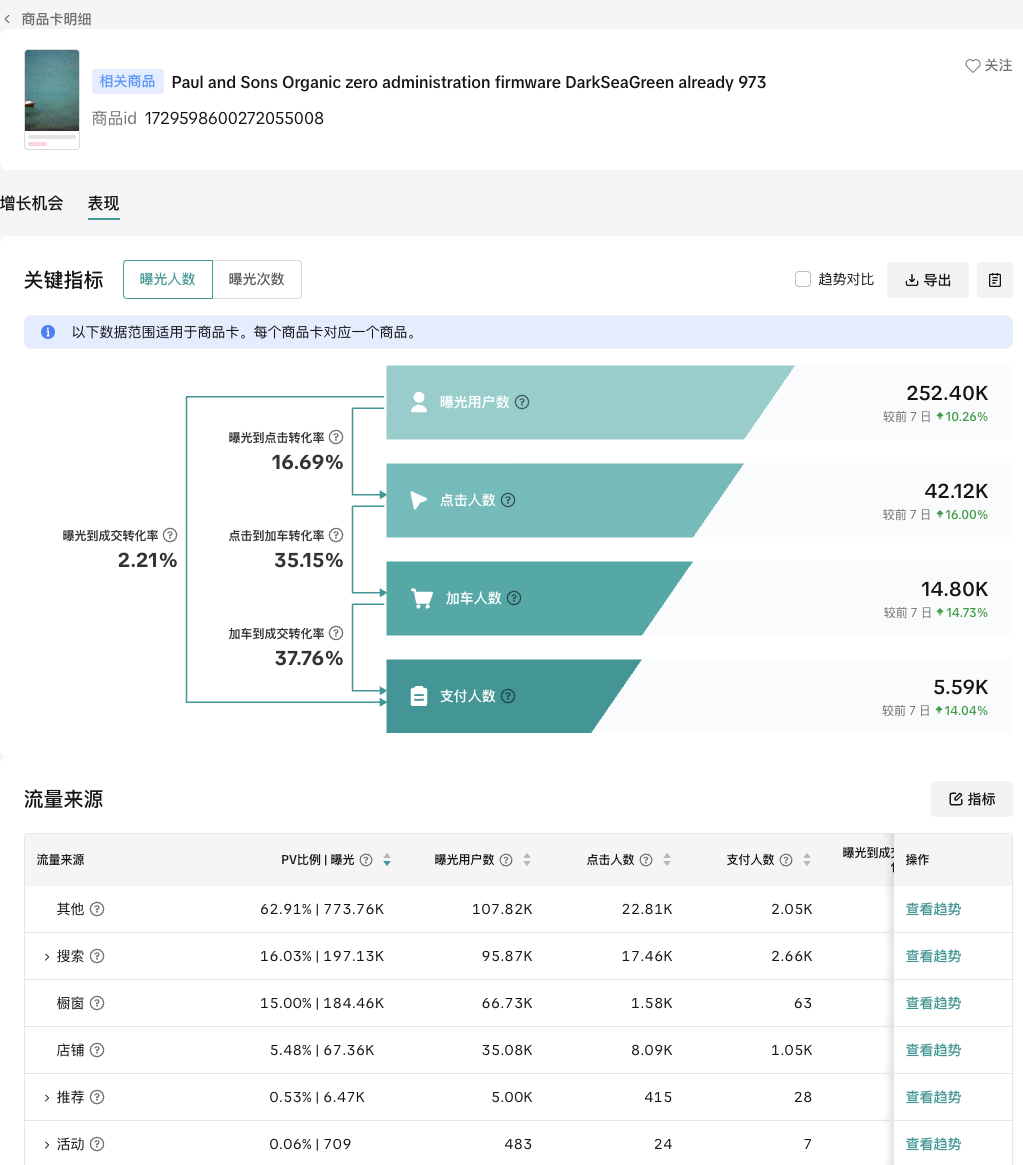Click the 导出 export button

coord(927,280)
